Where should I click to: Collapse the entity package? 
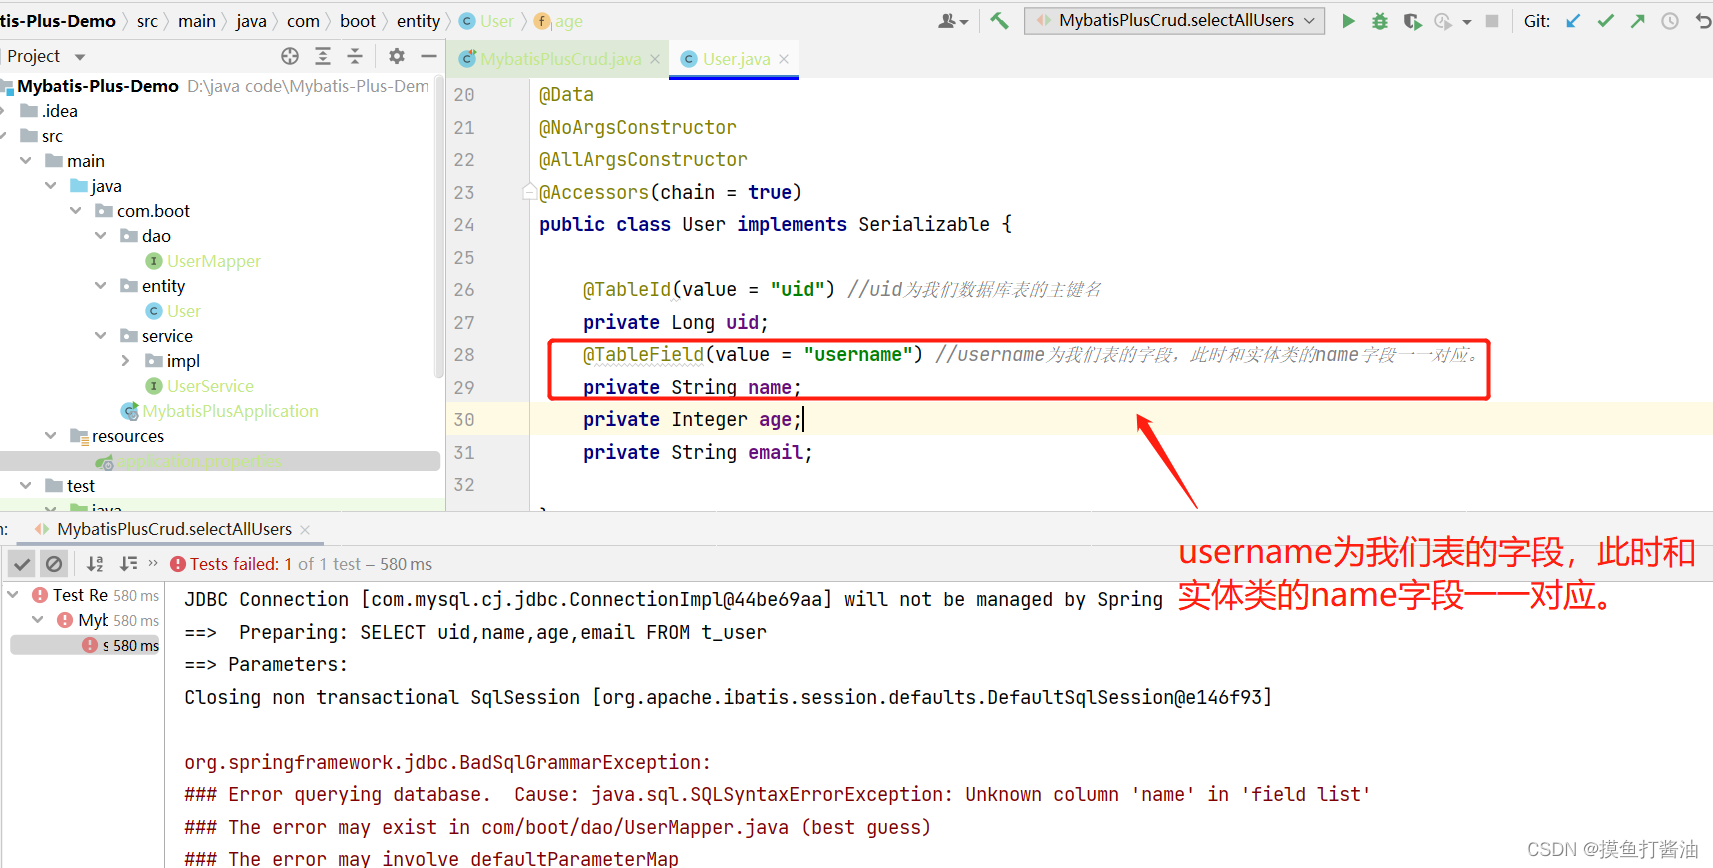[x=100, y=286]
